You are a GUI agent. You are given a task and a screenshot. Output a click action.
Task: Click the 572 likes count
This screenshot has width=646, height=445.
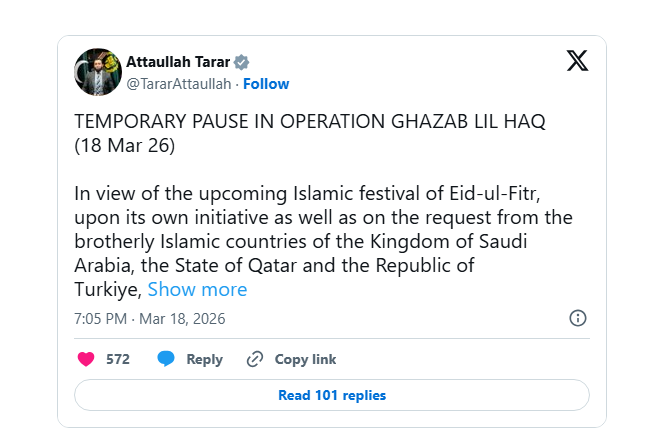click(x=118, y=359)
